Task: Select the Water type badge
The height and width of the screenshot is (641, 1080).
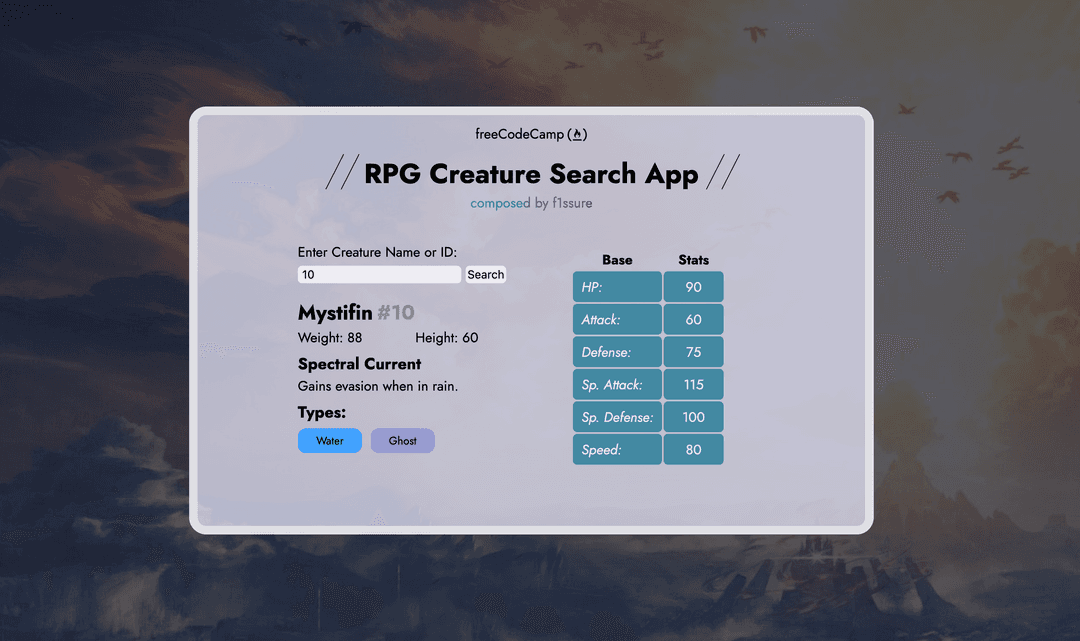Action: click(x=329, y=440)
